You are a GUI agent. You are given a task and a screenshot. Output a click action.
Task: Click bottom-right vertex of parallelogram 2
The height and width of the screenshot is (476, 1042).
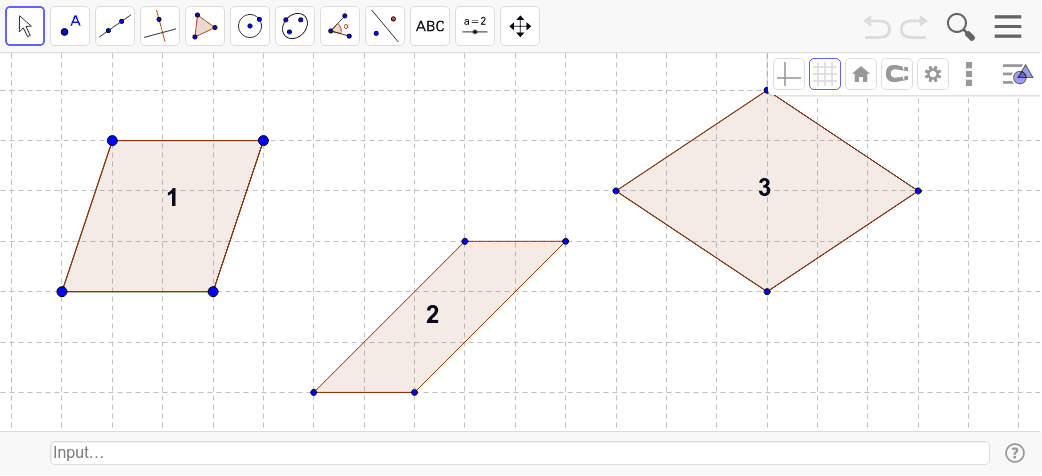coord(415,392)
